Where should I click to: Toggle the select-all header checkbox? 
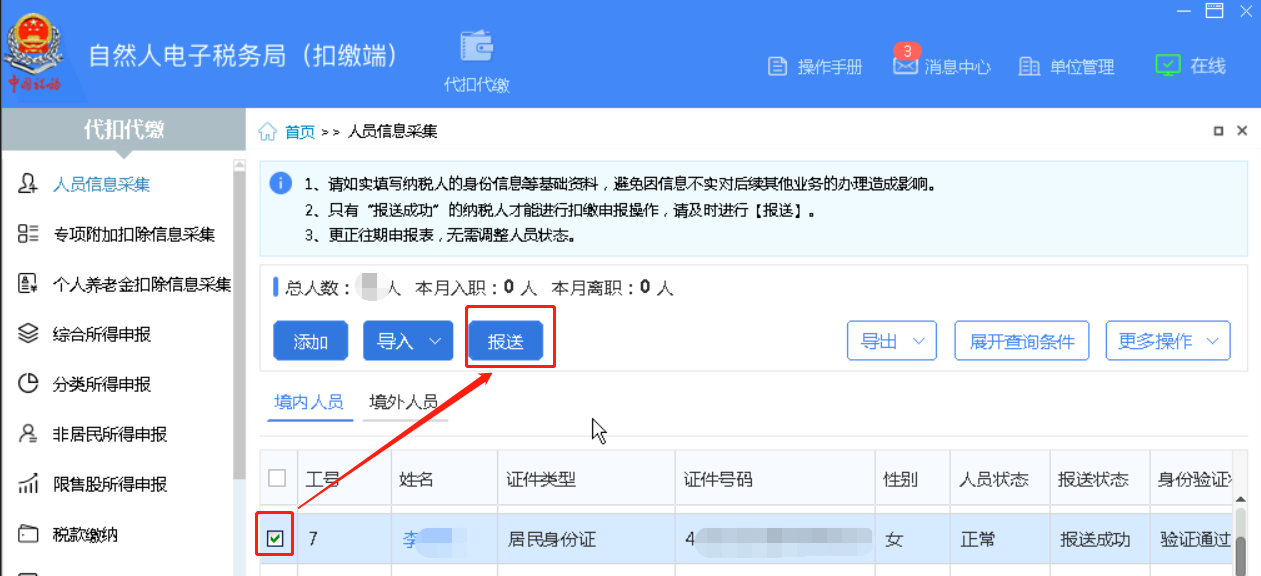pos(277,479)
